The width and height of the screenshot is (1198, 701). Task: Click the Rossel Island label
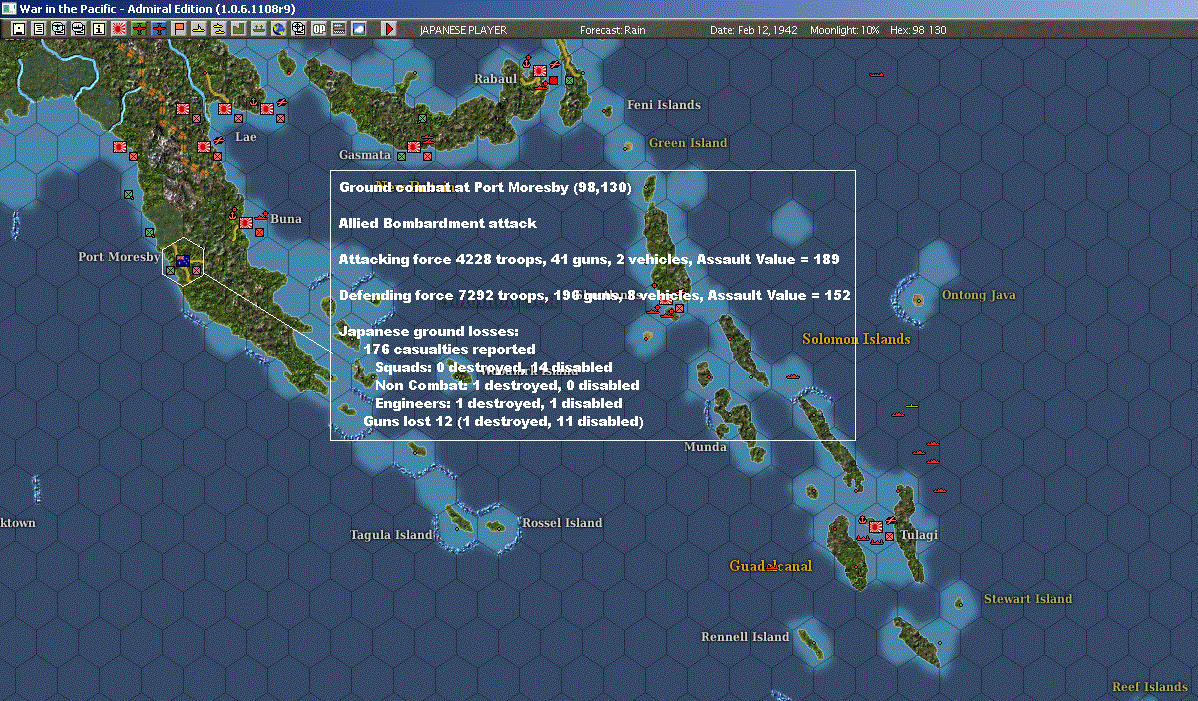562,523
